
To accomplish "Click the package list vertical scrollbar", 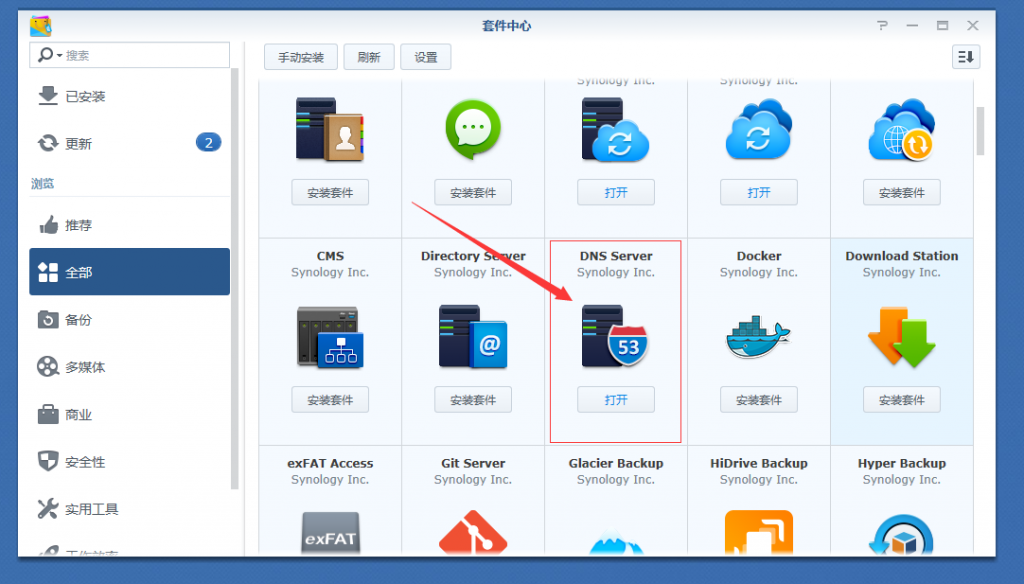I will [980, 131].
